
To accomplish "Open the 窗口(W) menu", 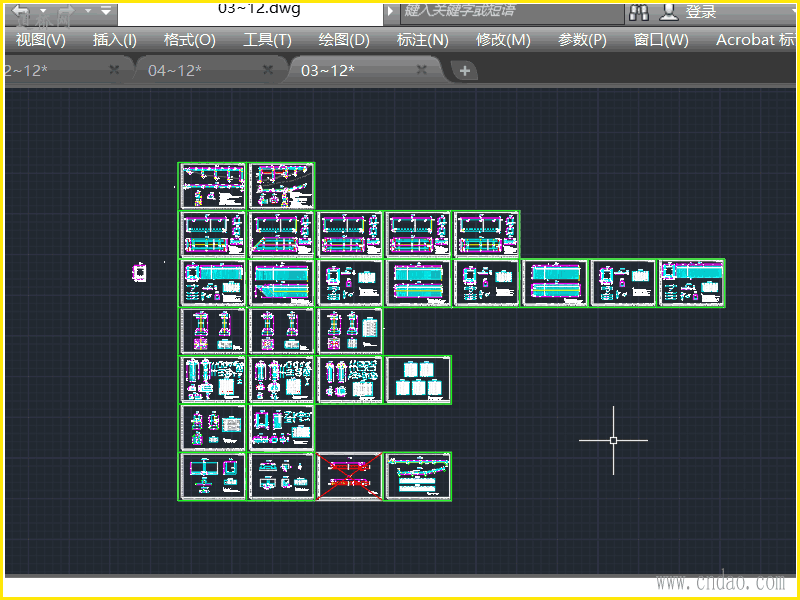I will tap(661, 40).
